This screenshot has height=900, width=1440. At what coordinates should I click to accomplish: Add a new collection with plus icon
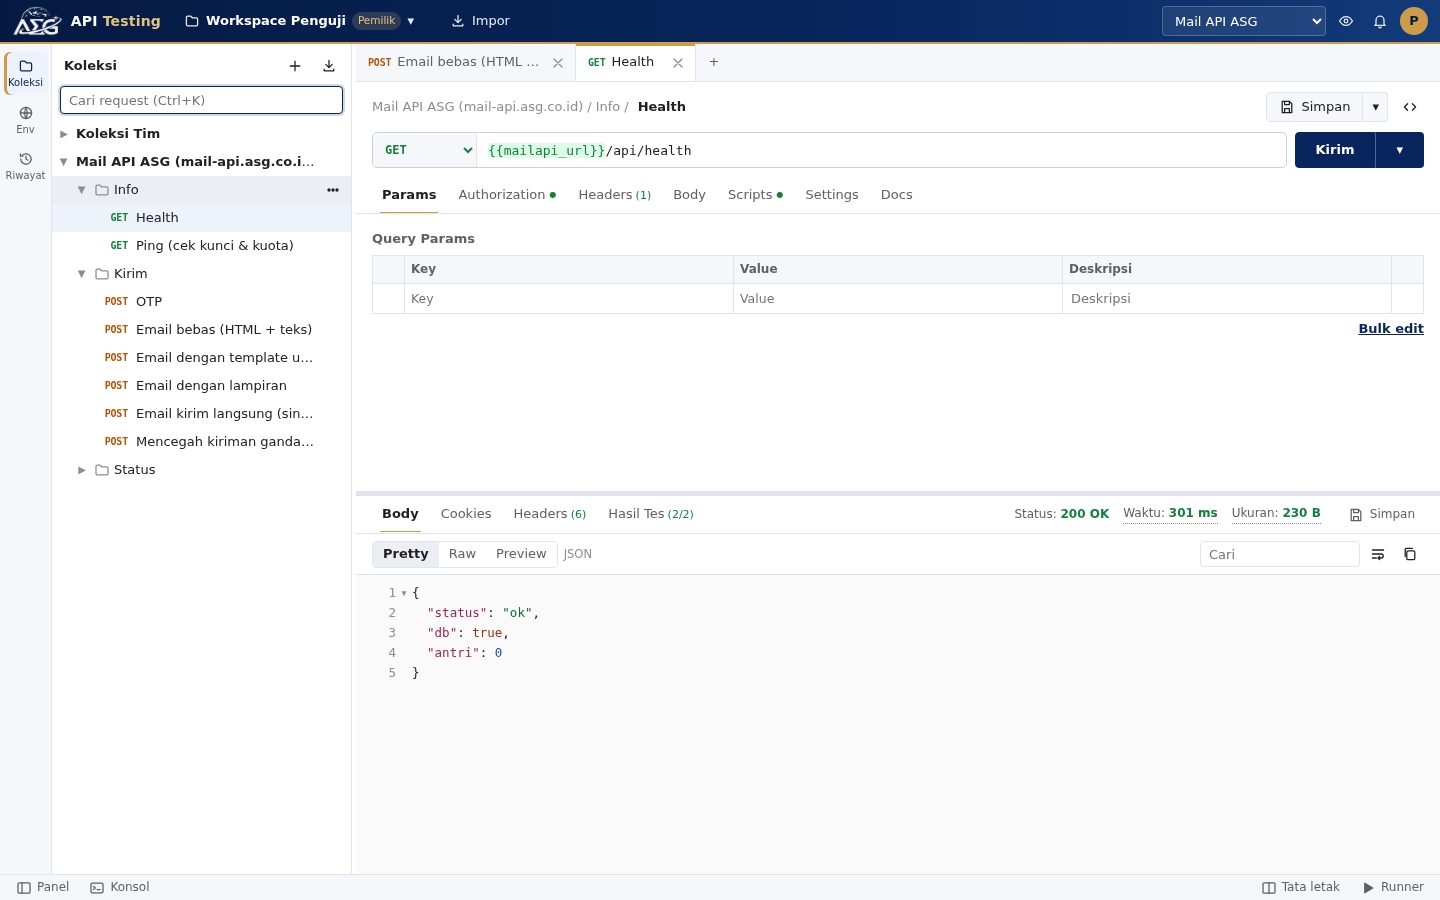tap(295, 66)
